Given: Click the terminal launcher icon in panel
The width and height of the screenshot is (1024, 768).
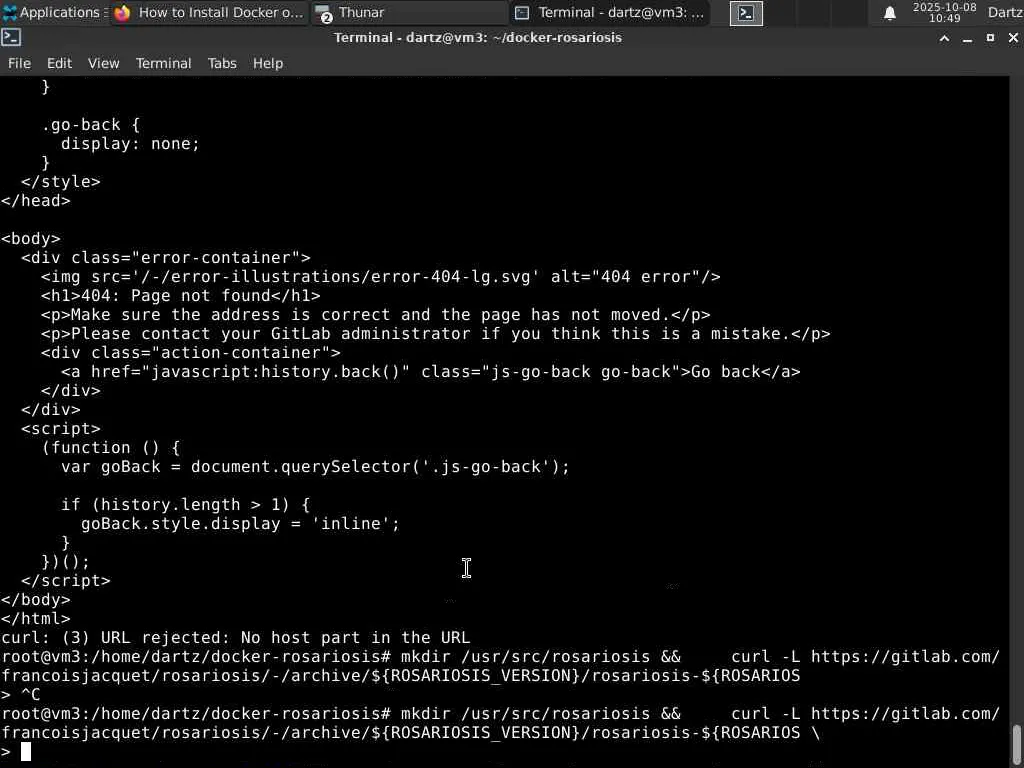Looking at the screenshot, I should [746, 13].
